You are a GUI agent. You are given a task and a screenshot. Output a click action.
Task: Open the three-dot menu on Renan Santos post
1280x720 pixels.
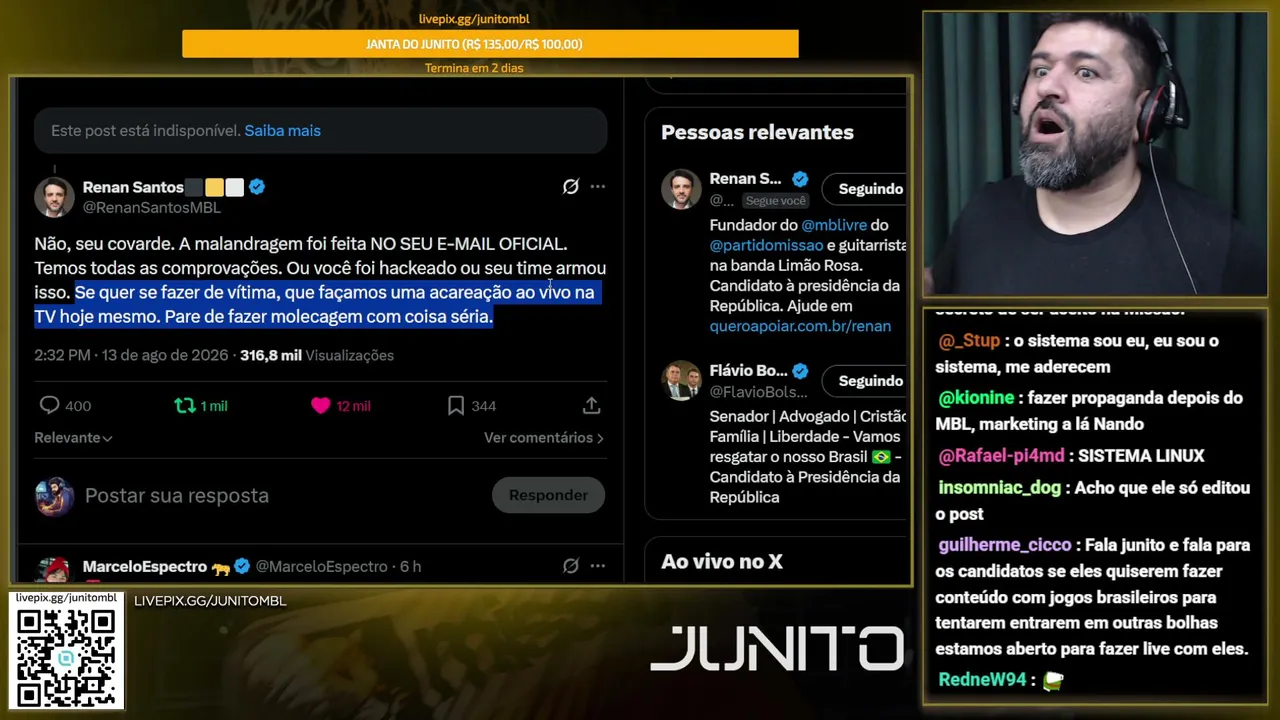pos(598,187)
